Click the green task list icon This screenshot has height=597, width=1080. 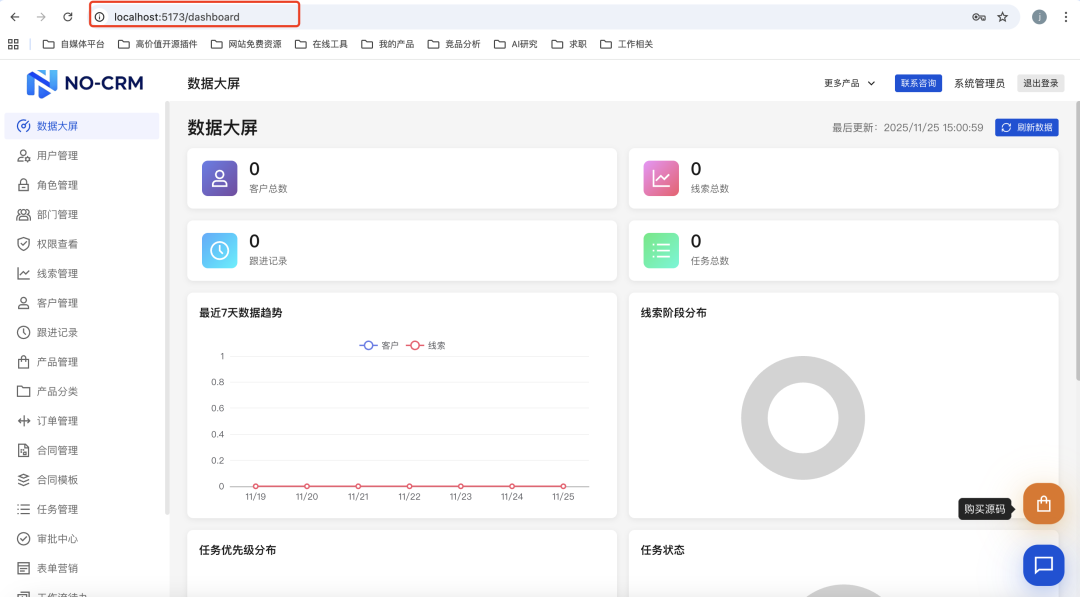tap(661, 251)
